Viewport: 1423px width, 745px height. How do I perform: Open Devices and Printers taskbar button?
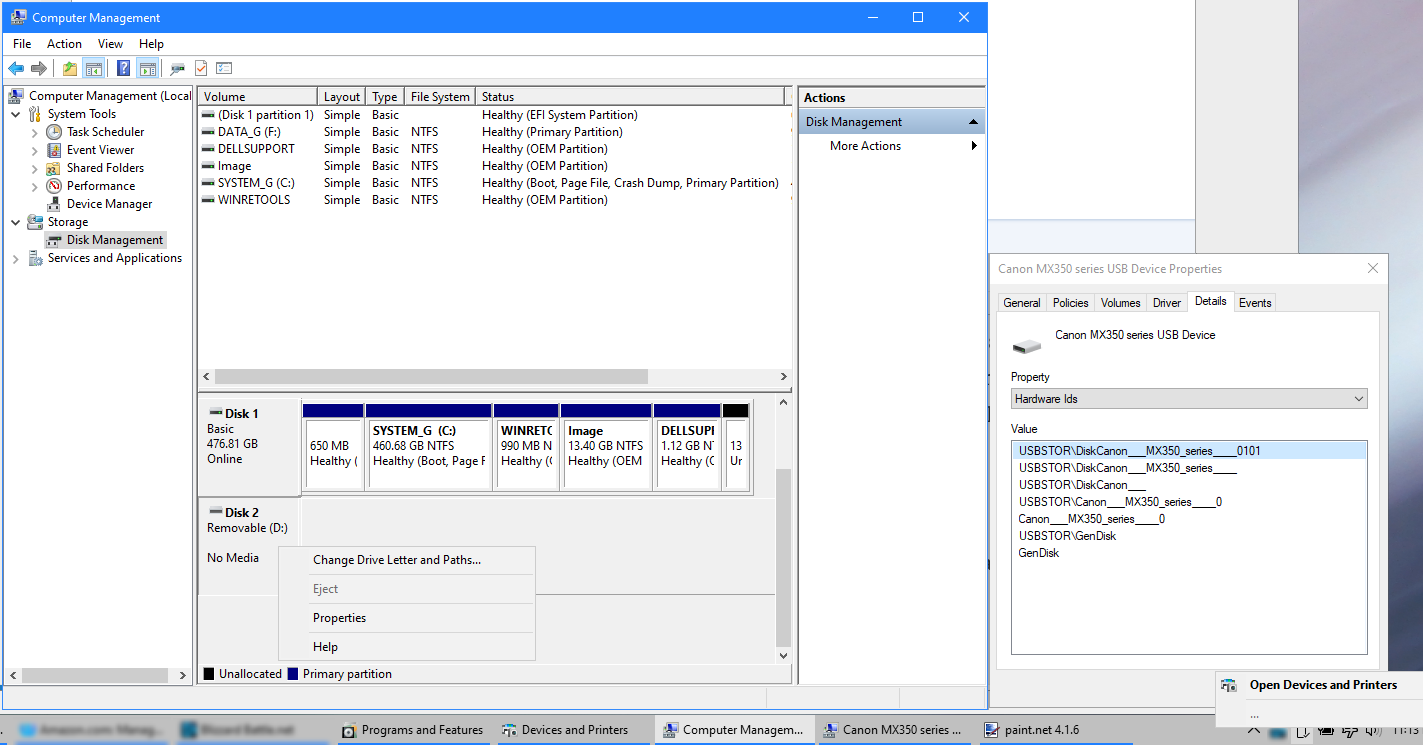coord(565,730)
